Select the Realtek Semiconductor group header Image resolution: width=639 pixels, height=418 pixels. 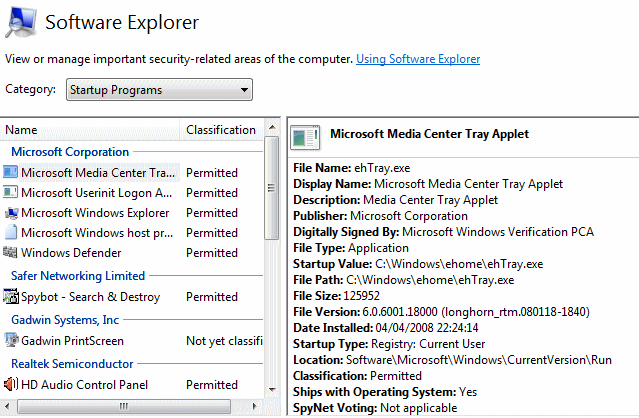[x=71, y=364]
